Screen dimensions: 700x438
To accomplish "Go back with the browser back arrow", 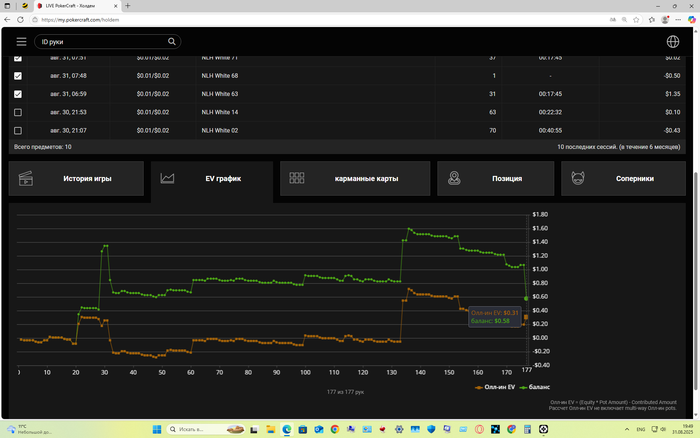I will (x=7, y=20).
